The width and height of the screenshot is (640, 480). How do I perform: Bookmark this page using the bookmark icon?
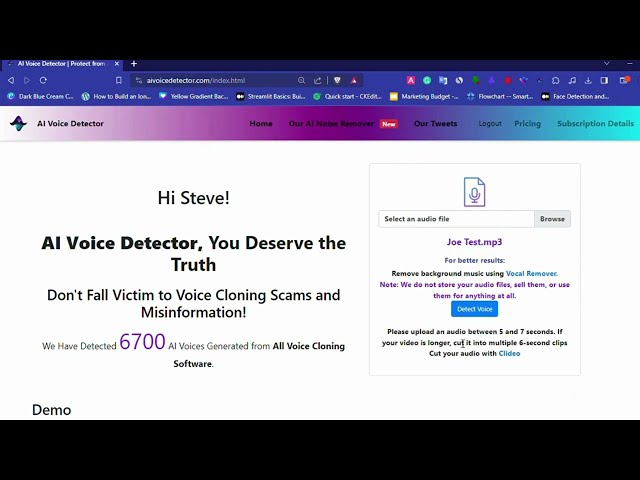(x=119, y=80)
